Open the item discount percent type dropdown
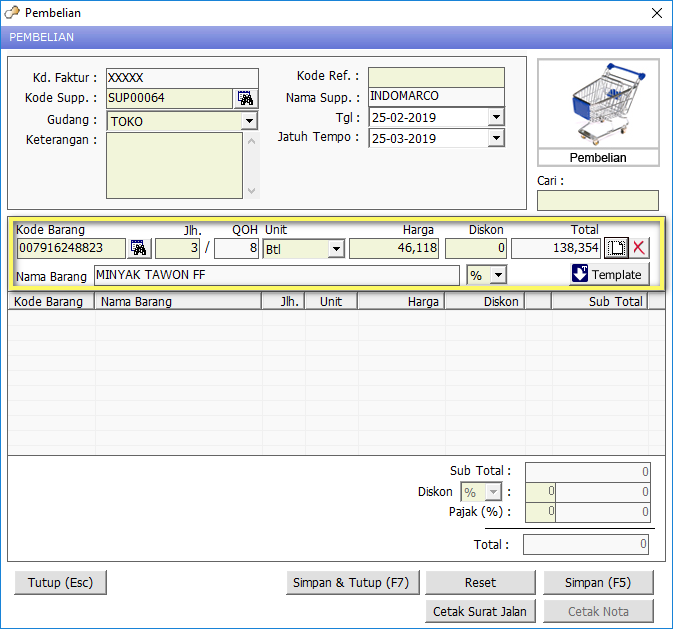The image size is (673, 629). tap(497, 275)
